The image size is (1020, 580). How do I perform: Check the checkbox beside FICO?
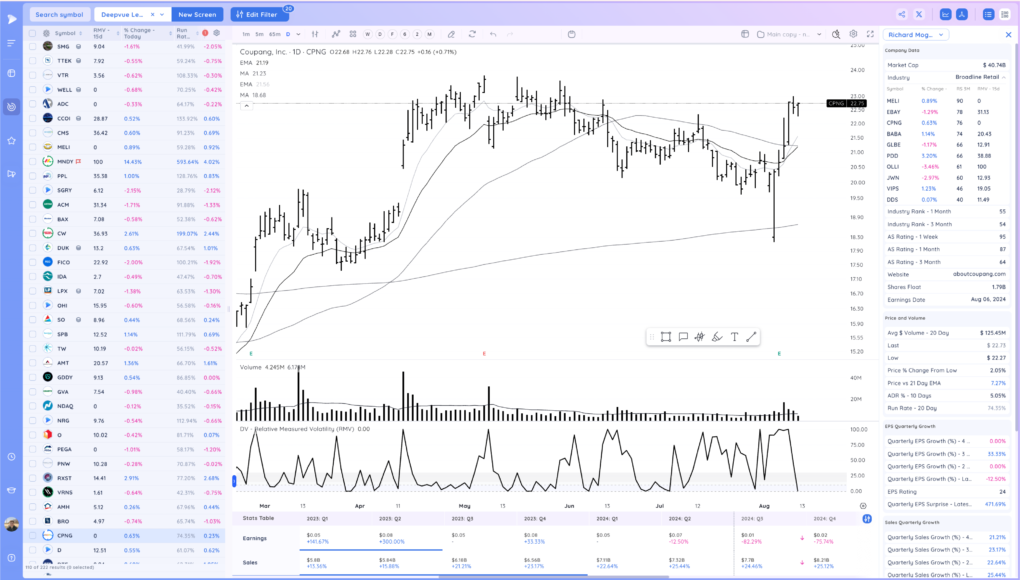(x=33, y=262)
